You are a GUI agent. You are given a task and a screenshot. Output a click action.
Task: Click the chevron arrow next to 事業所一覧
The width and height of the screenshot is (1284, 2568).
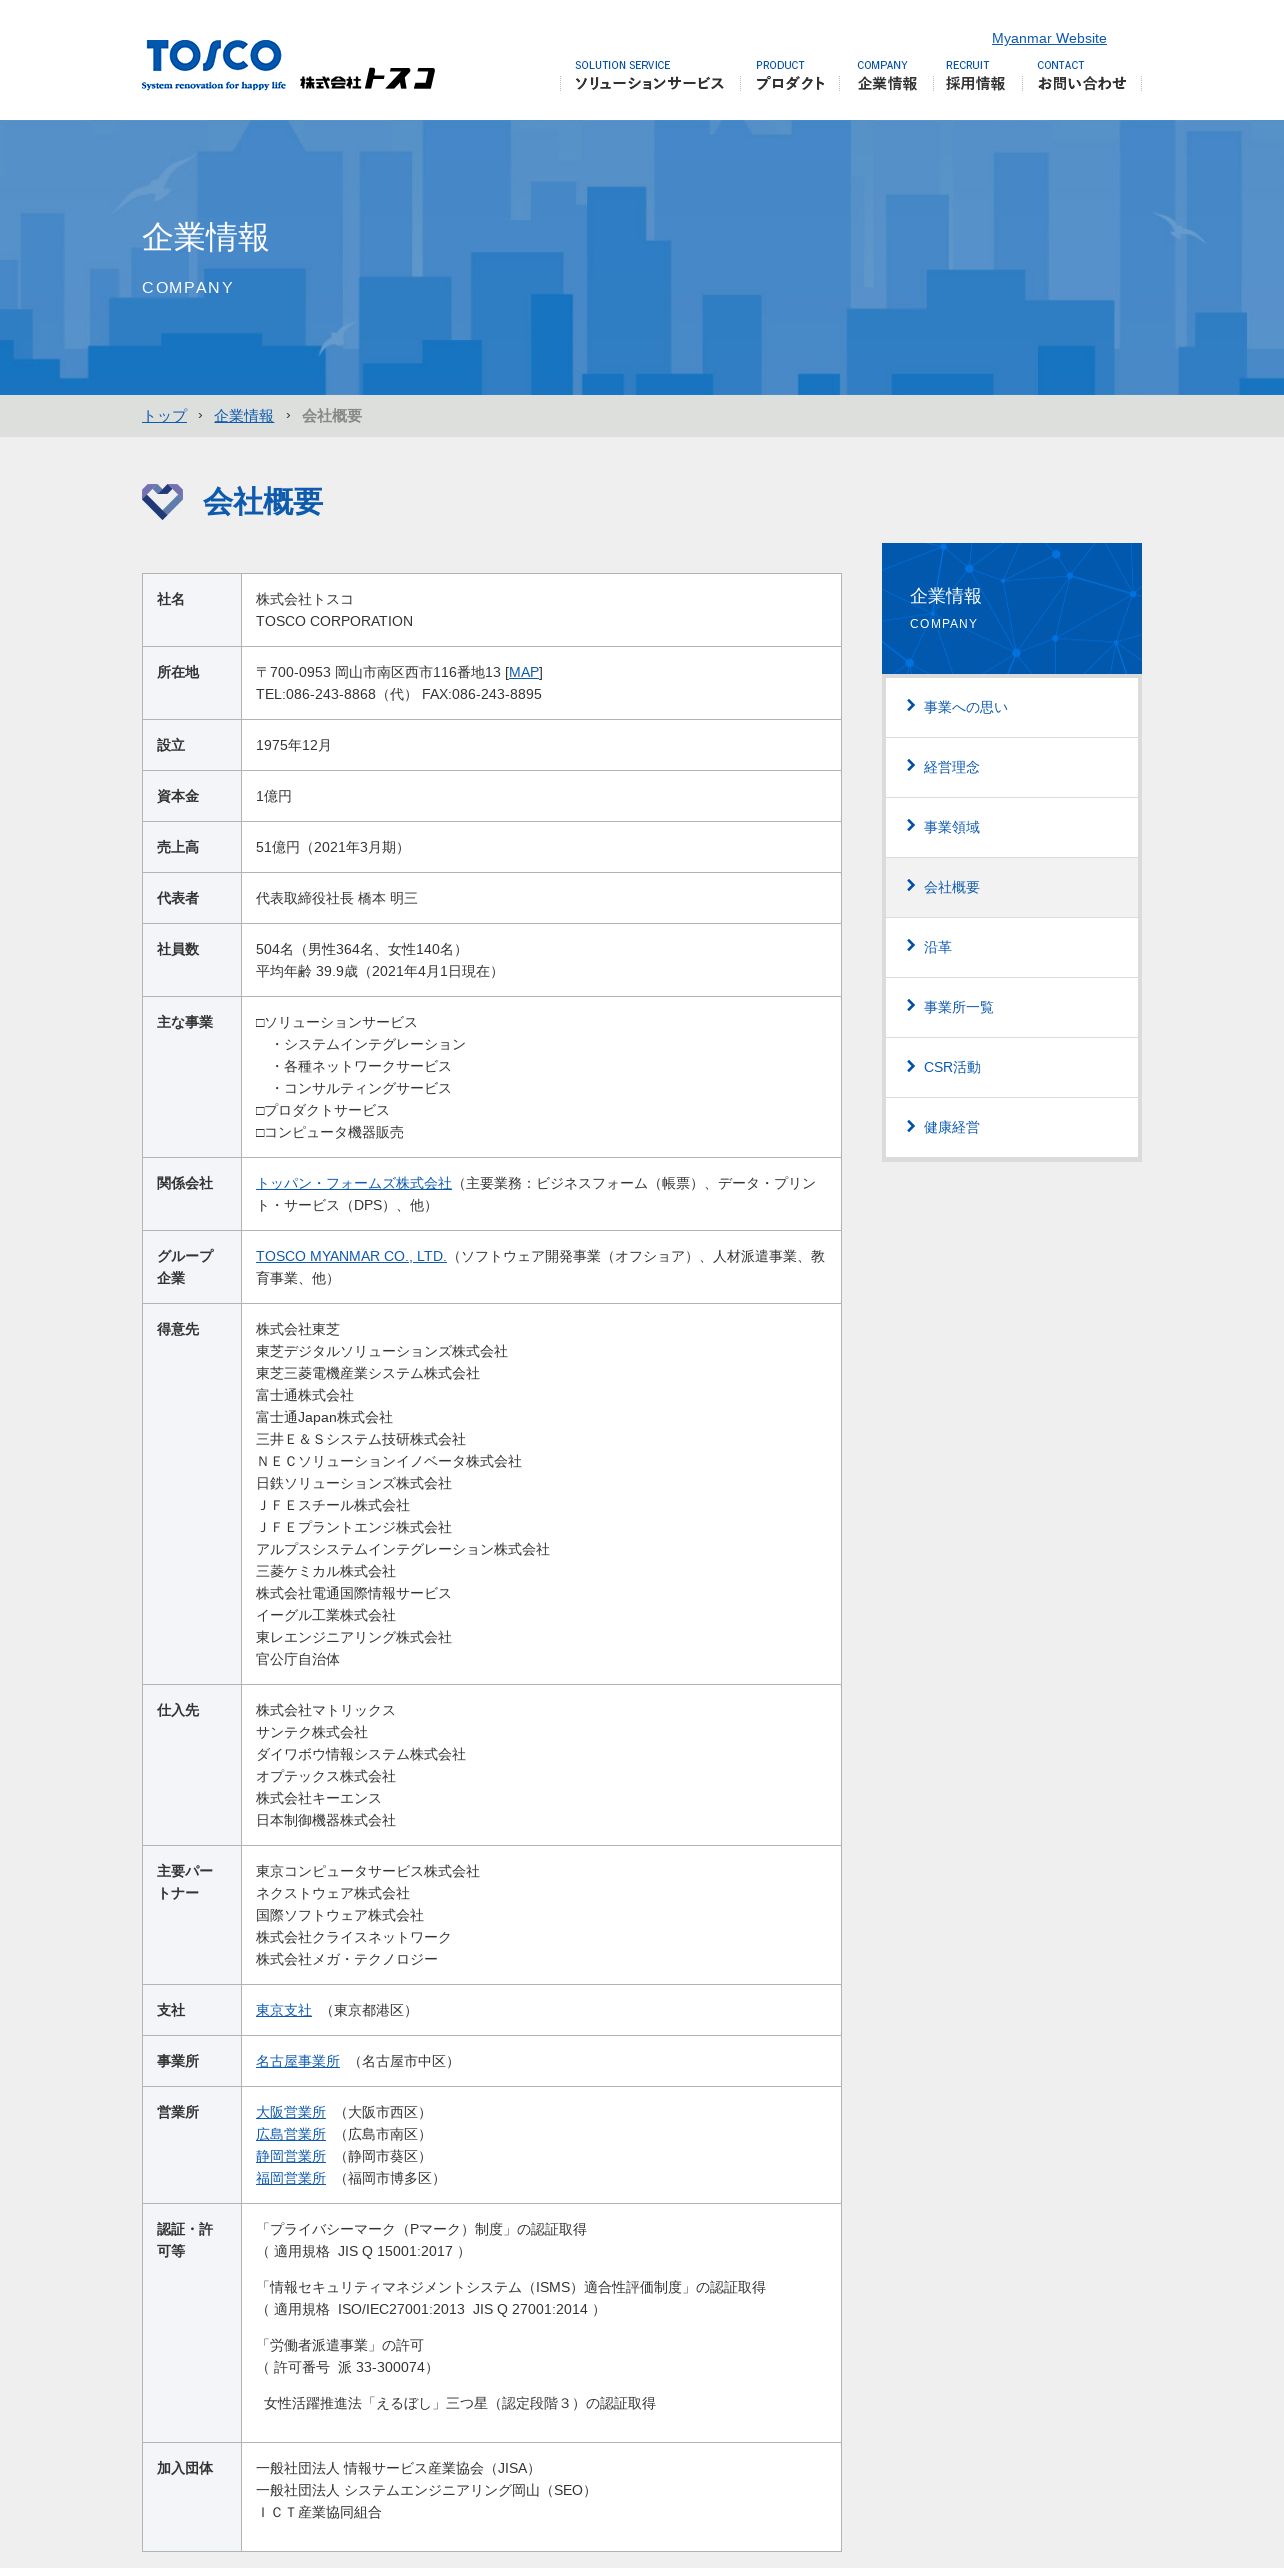coord(911,1006)
